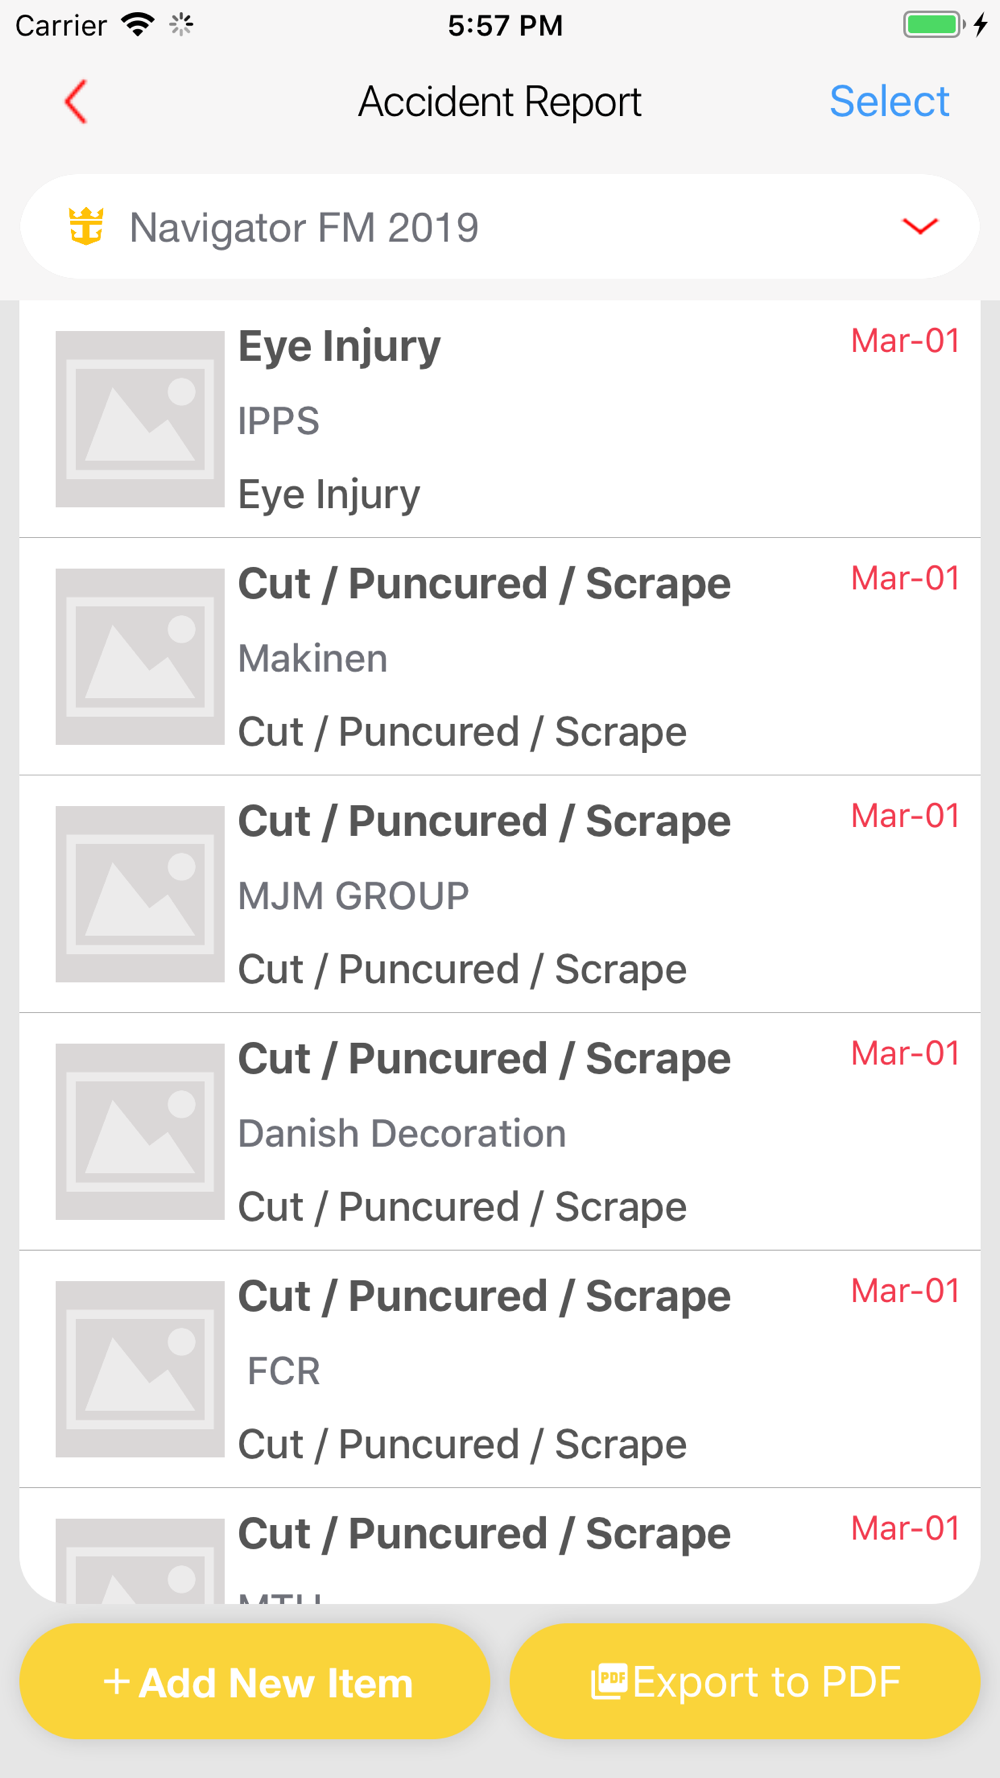Tap the plus icon on Add New Item
The height and width of the screenshot is (1778, 1000).
tap(116, 1682)
